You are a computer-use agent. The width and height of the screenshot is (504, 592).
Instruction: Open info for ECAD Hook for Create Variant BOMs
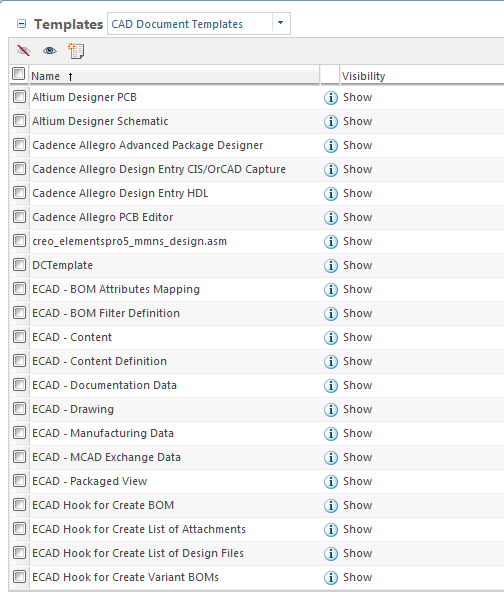(331, 578)
